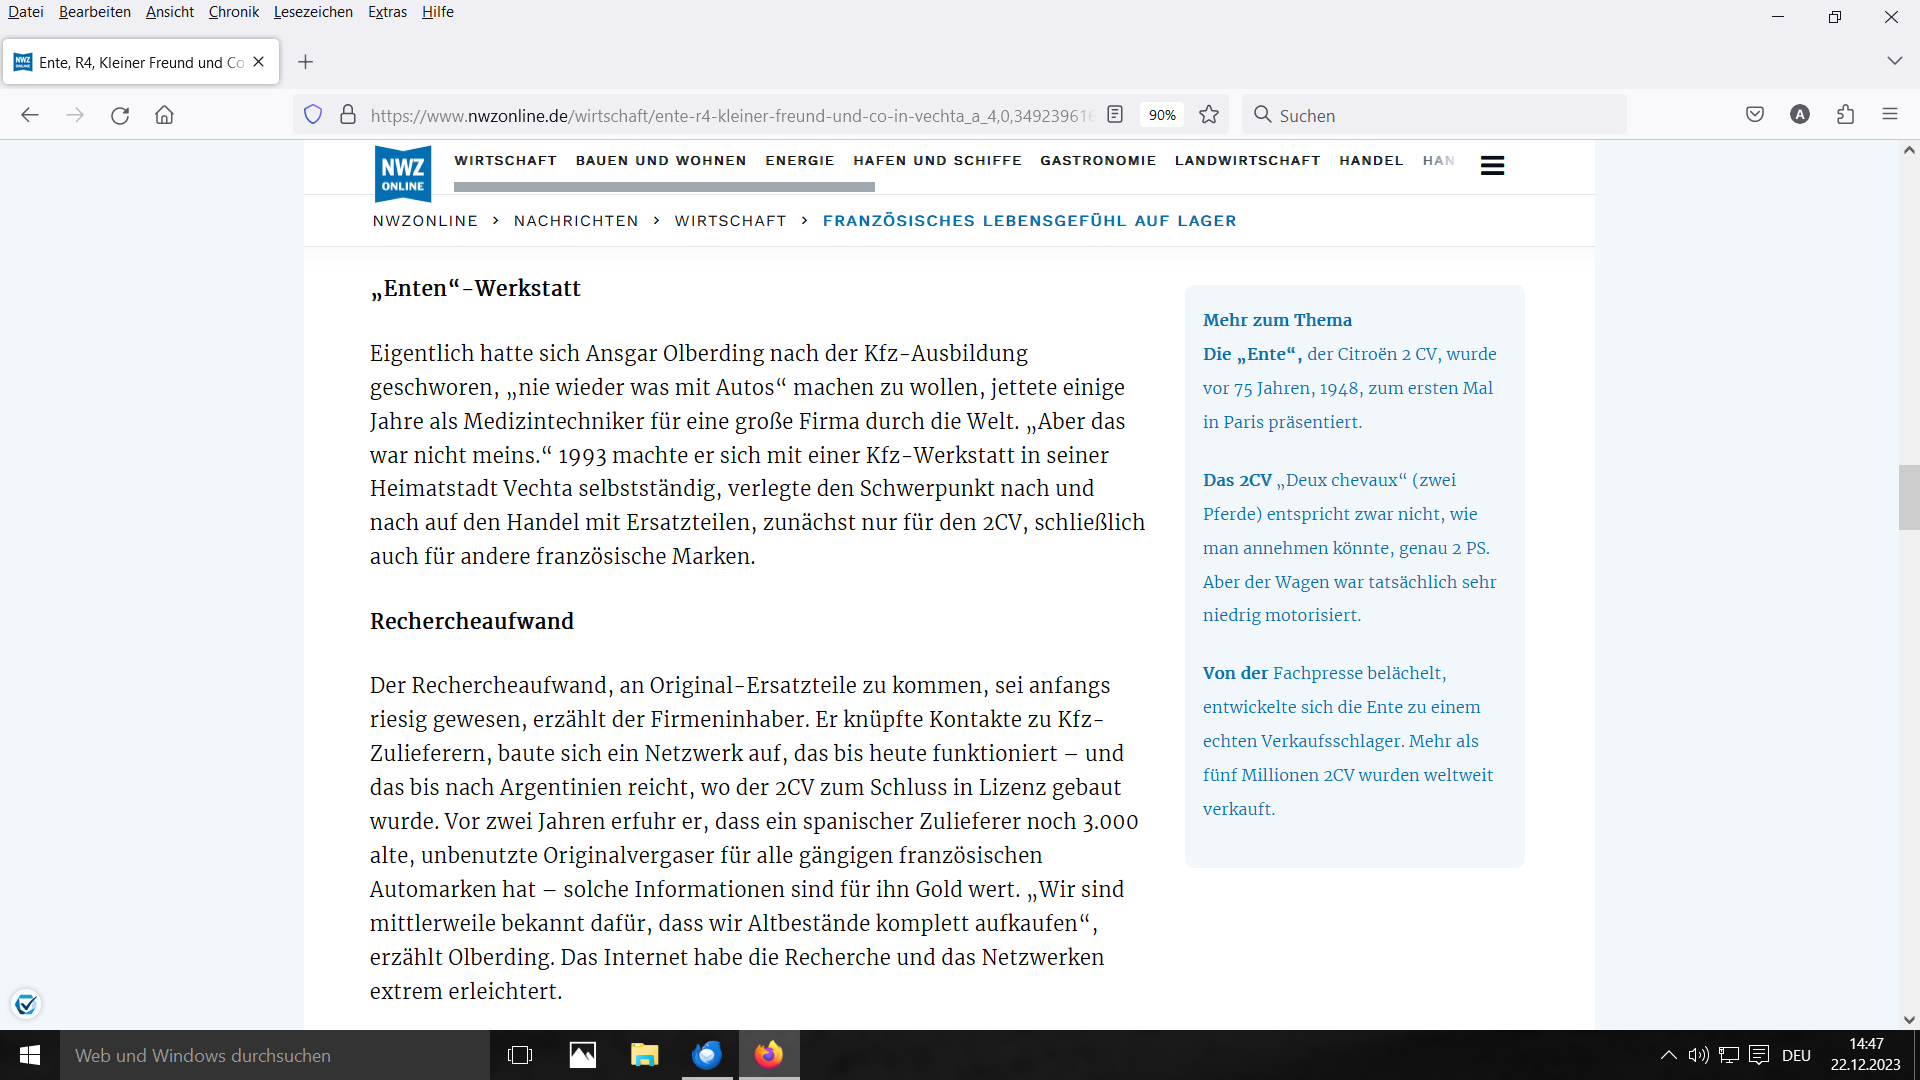Viewport: 1920px width, 1080px height.
Task: Open the Landwirtschaft navigation link
Action: [x=1247, y=160]
